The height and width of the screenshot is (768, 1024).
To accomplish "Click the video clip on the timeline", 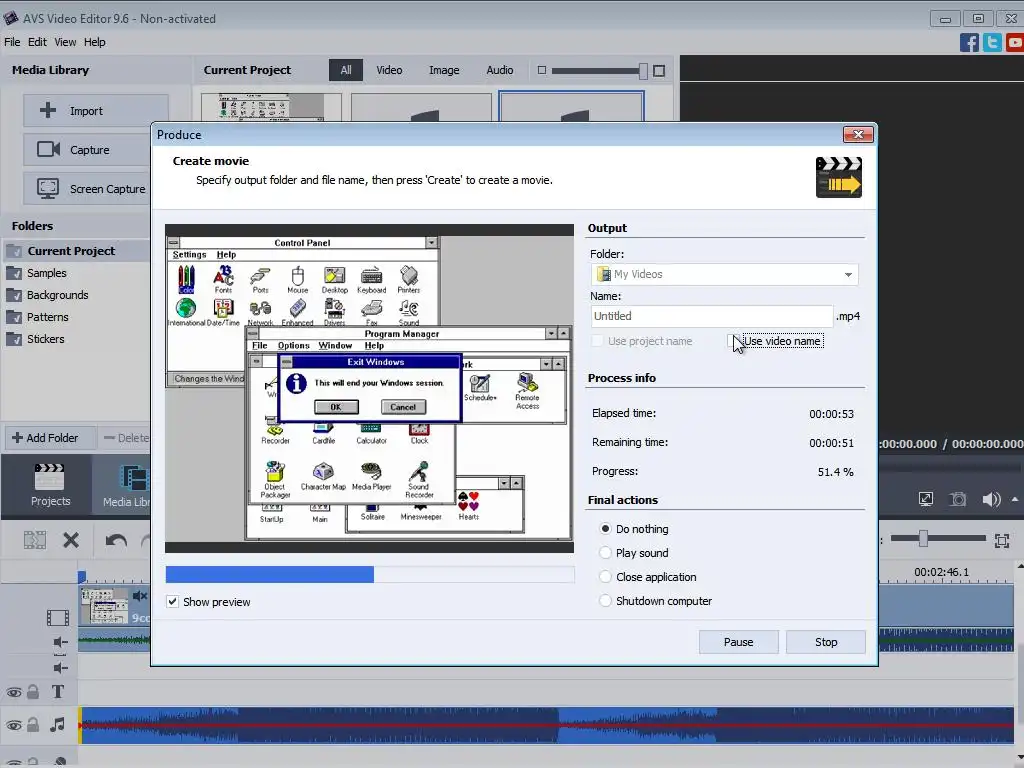I will [x=114, y=606].
